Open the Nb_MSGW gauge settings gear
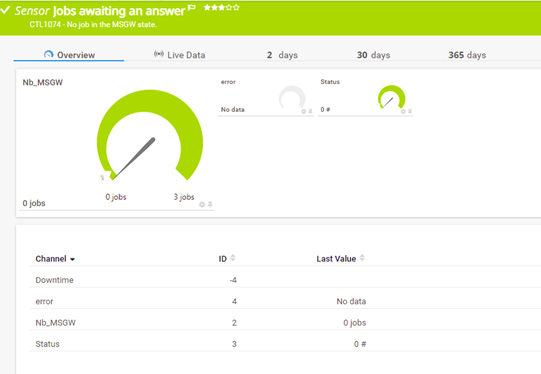This screenshot has height=374, width=541. (x=202, y=205)
